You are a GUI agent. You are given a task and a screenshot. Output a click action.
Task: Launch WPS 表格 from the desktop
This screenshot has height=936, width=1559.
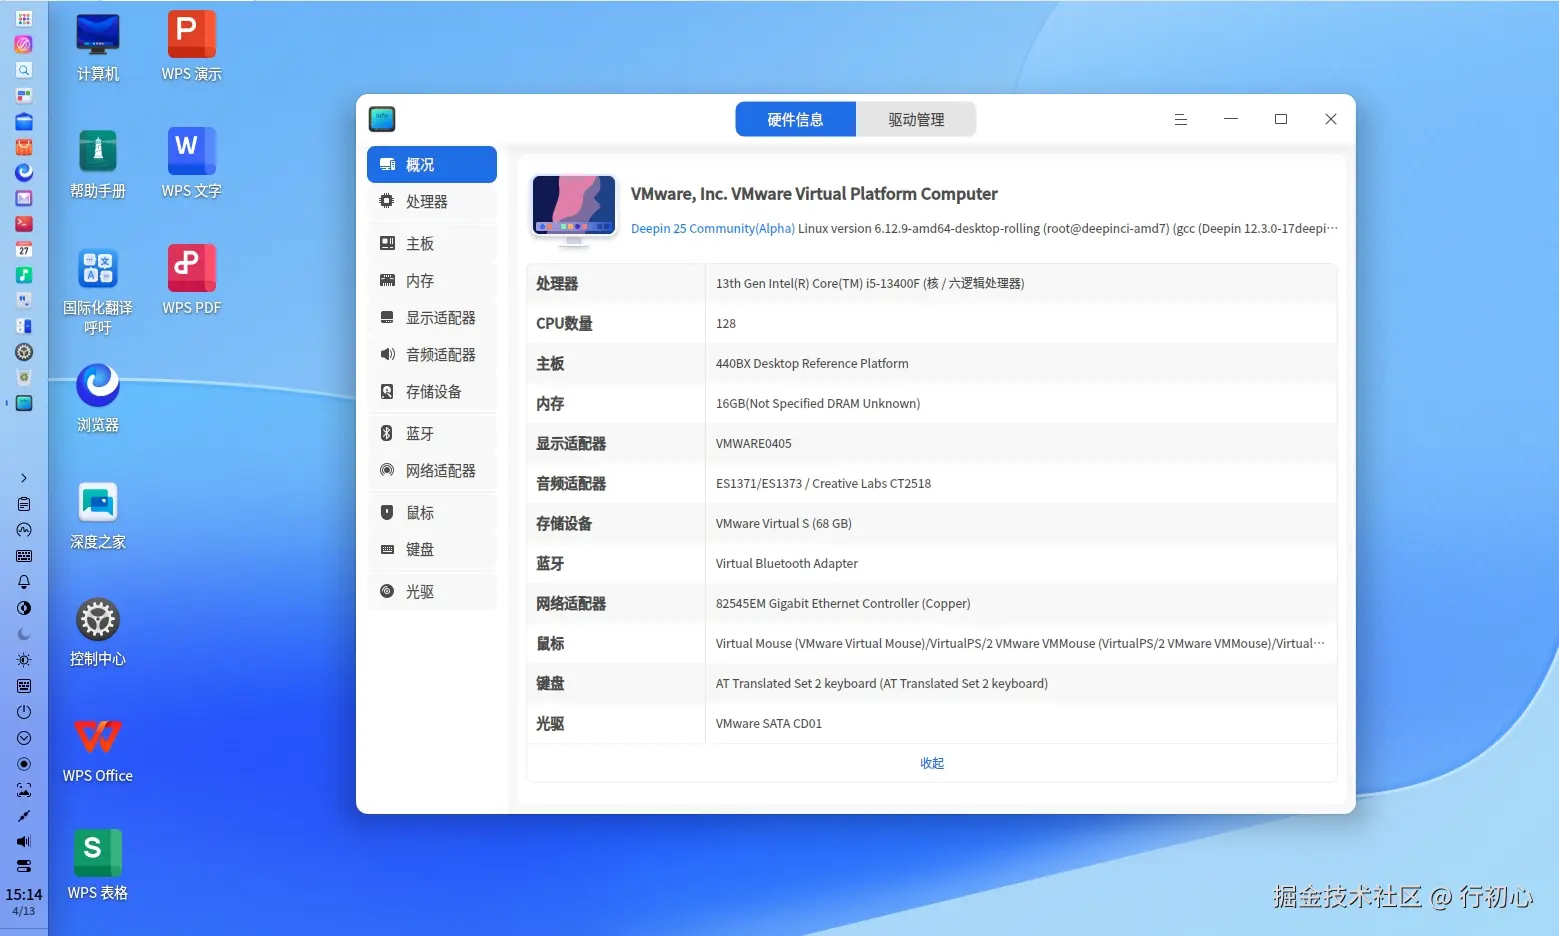pyautogui.click(x=98, y=867)
